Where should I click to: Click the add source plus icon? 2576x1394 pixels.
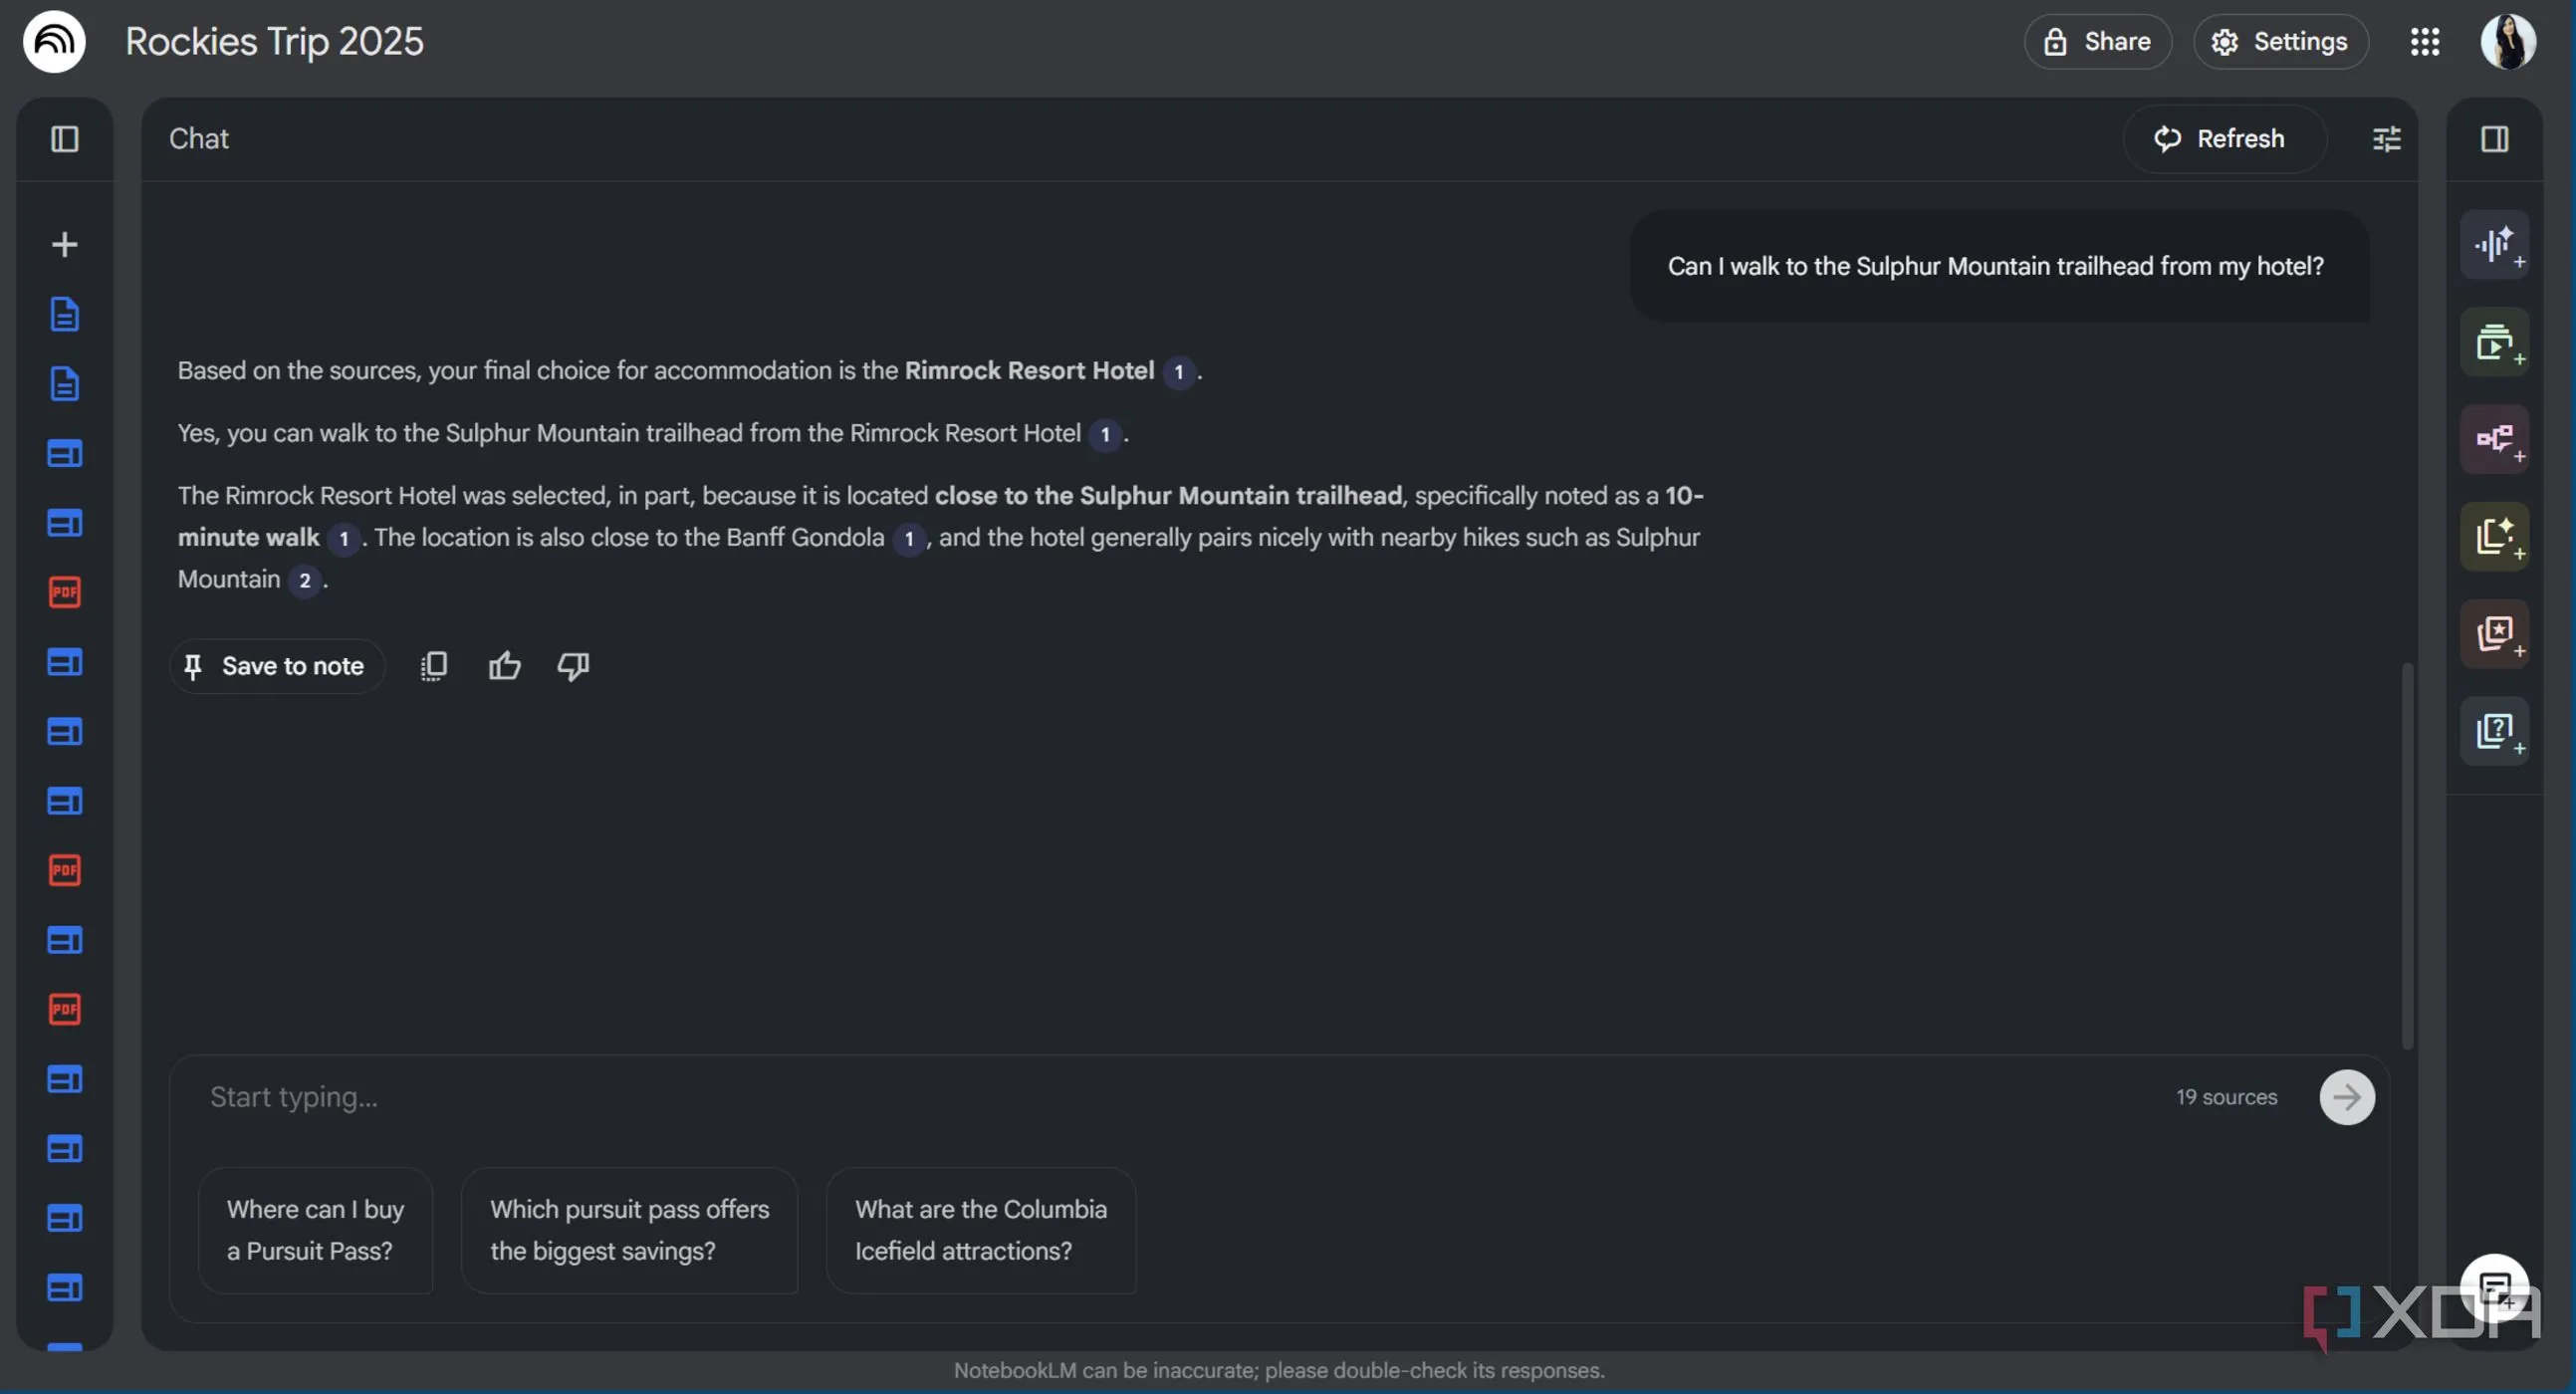[x=65, y=245]
